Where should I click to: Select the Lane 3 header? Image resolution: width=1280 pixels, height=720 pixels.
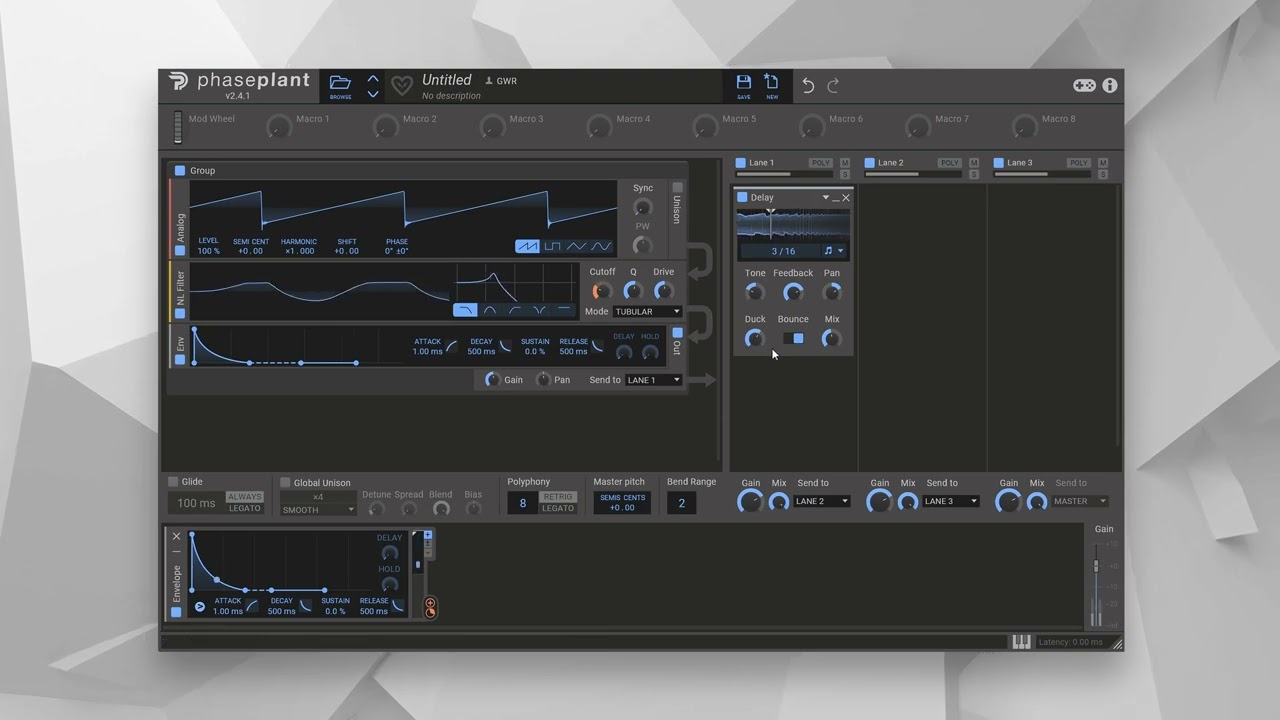1019,163
